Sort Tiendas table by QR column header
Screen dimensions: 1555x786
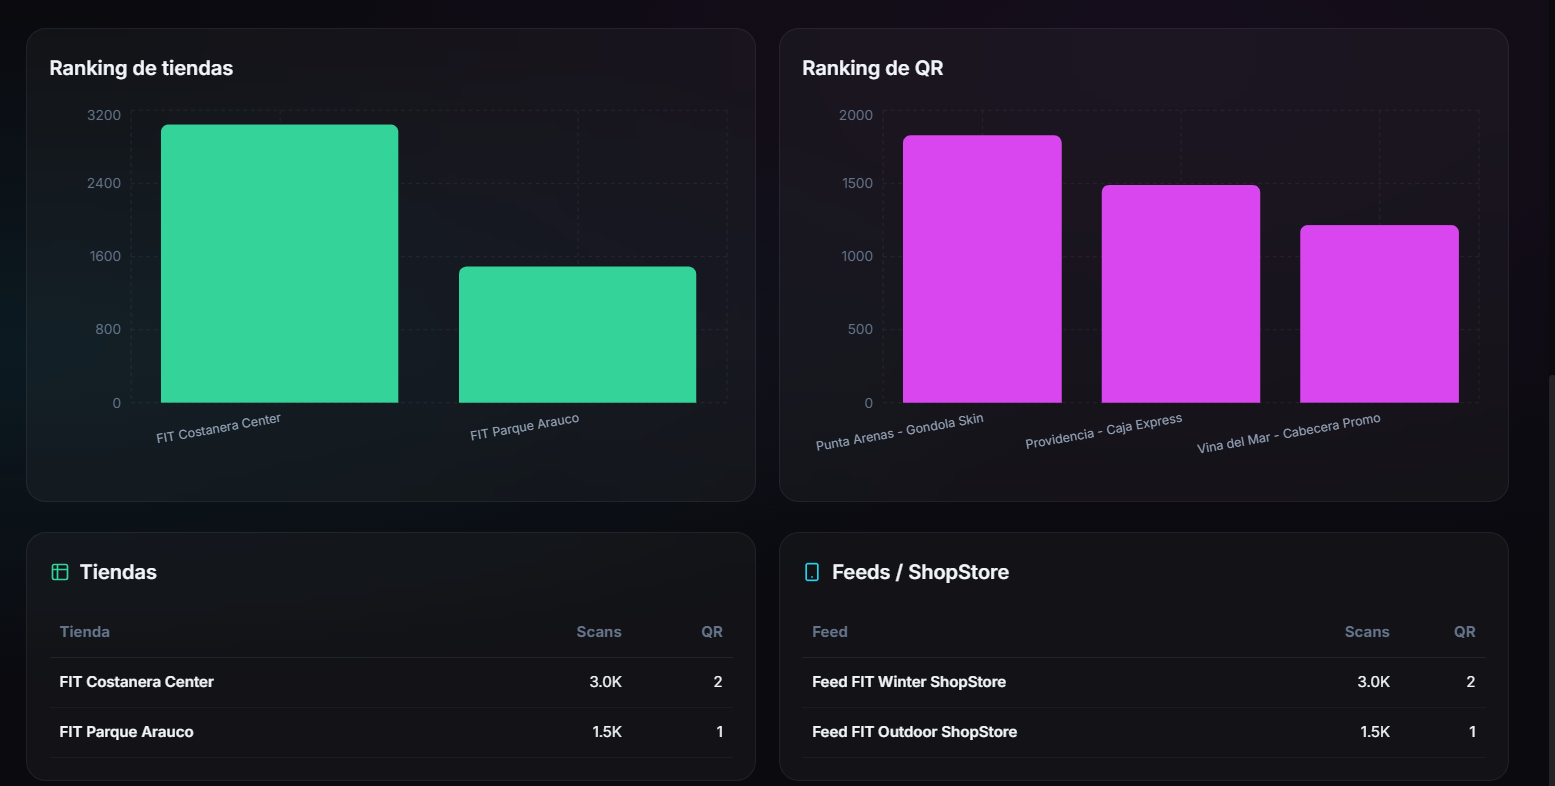tap(711, 632)
